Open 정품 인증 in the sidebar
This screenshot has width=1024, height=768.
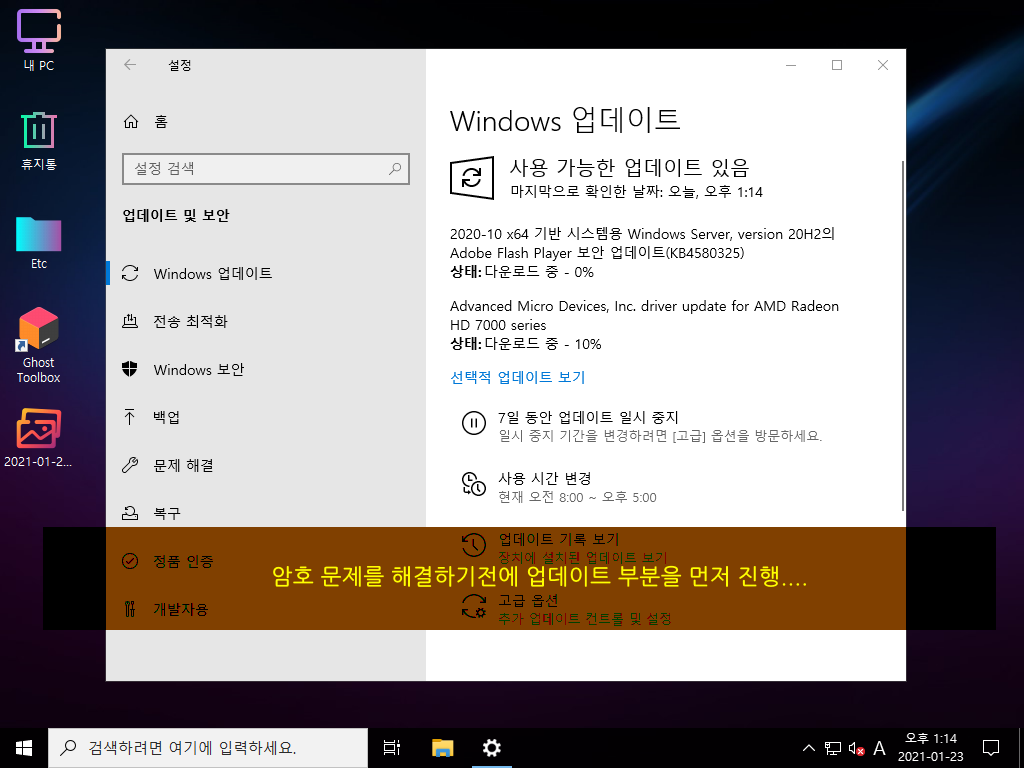pyautogui.click(x=266, y=561)
